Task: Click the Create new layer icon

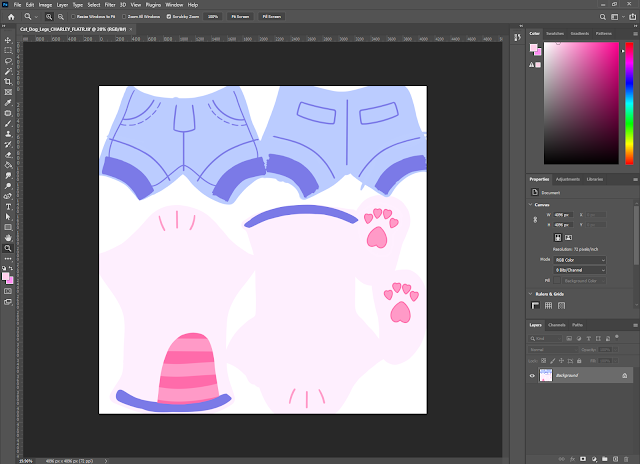Action: click(x=616, y=459)
